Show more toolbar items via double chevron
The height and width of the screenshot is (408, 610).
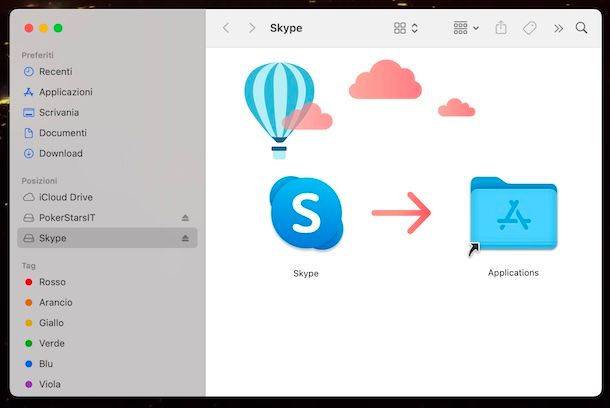click(x=558, y=28)
